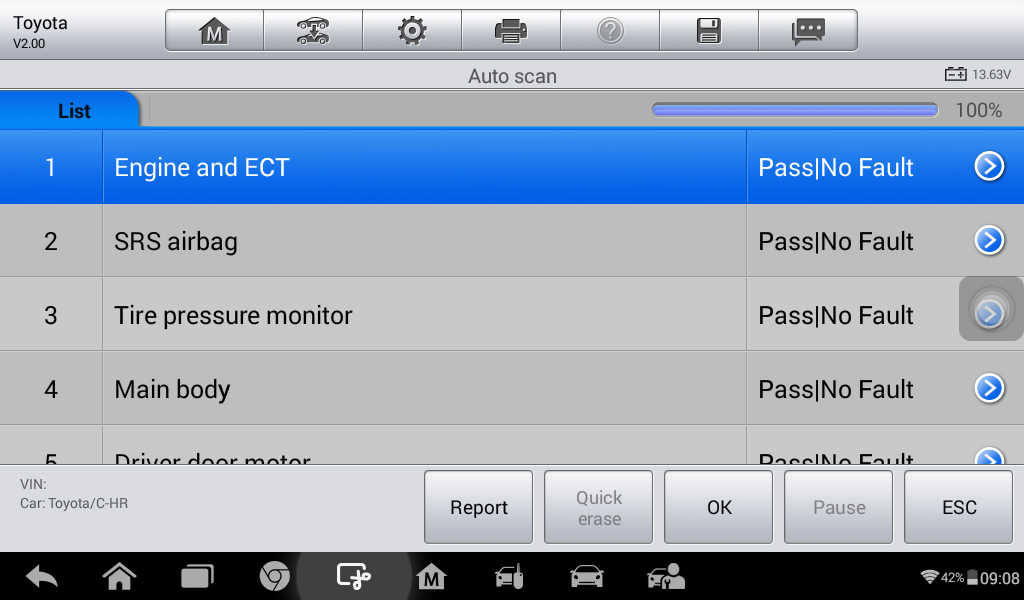Go to the MaxiSys home icon in top toolbar
Viewport: 1024px width, 600px height.
214,31
